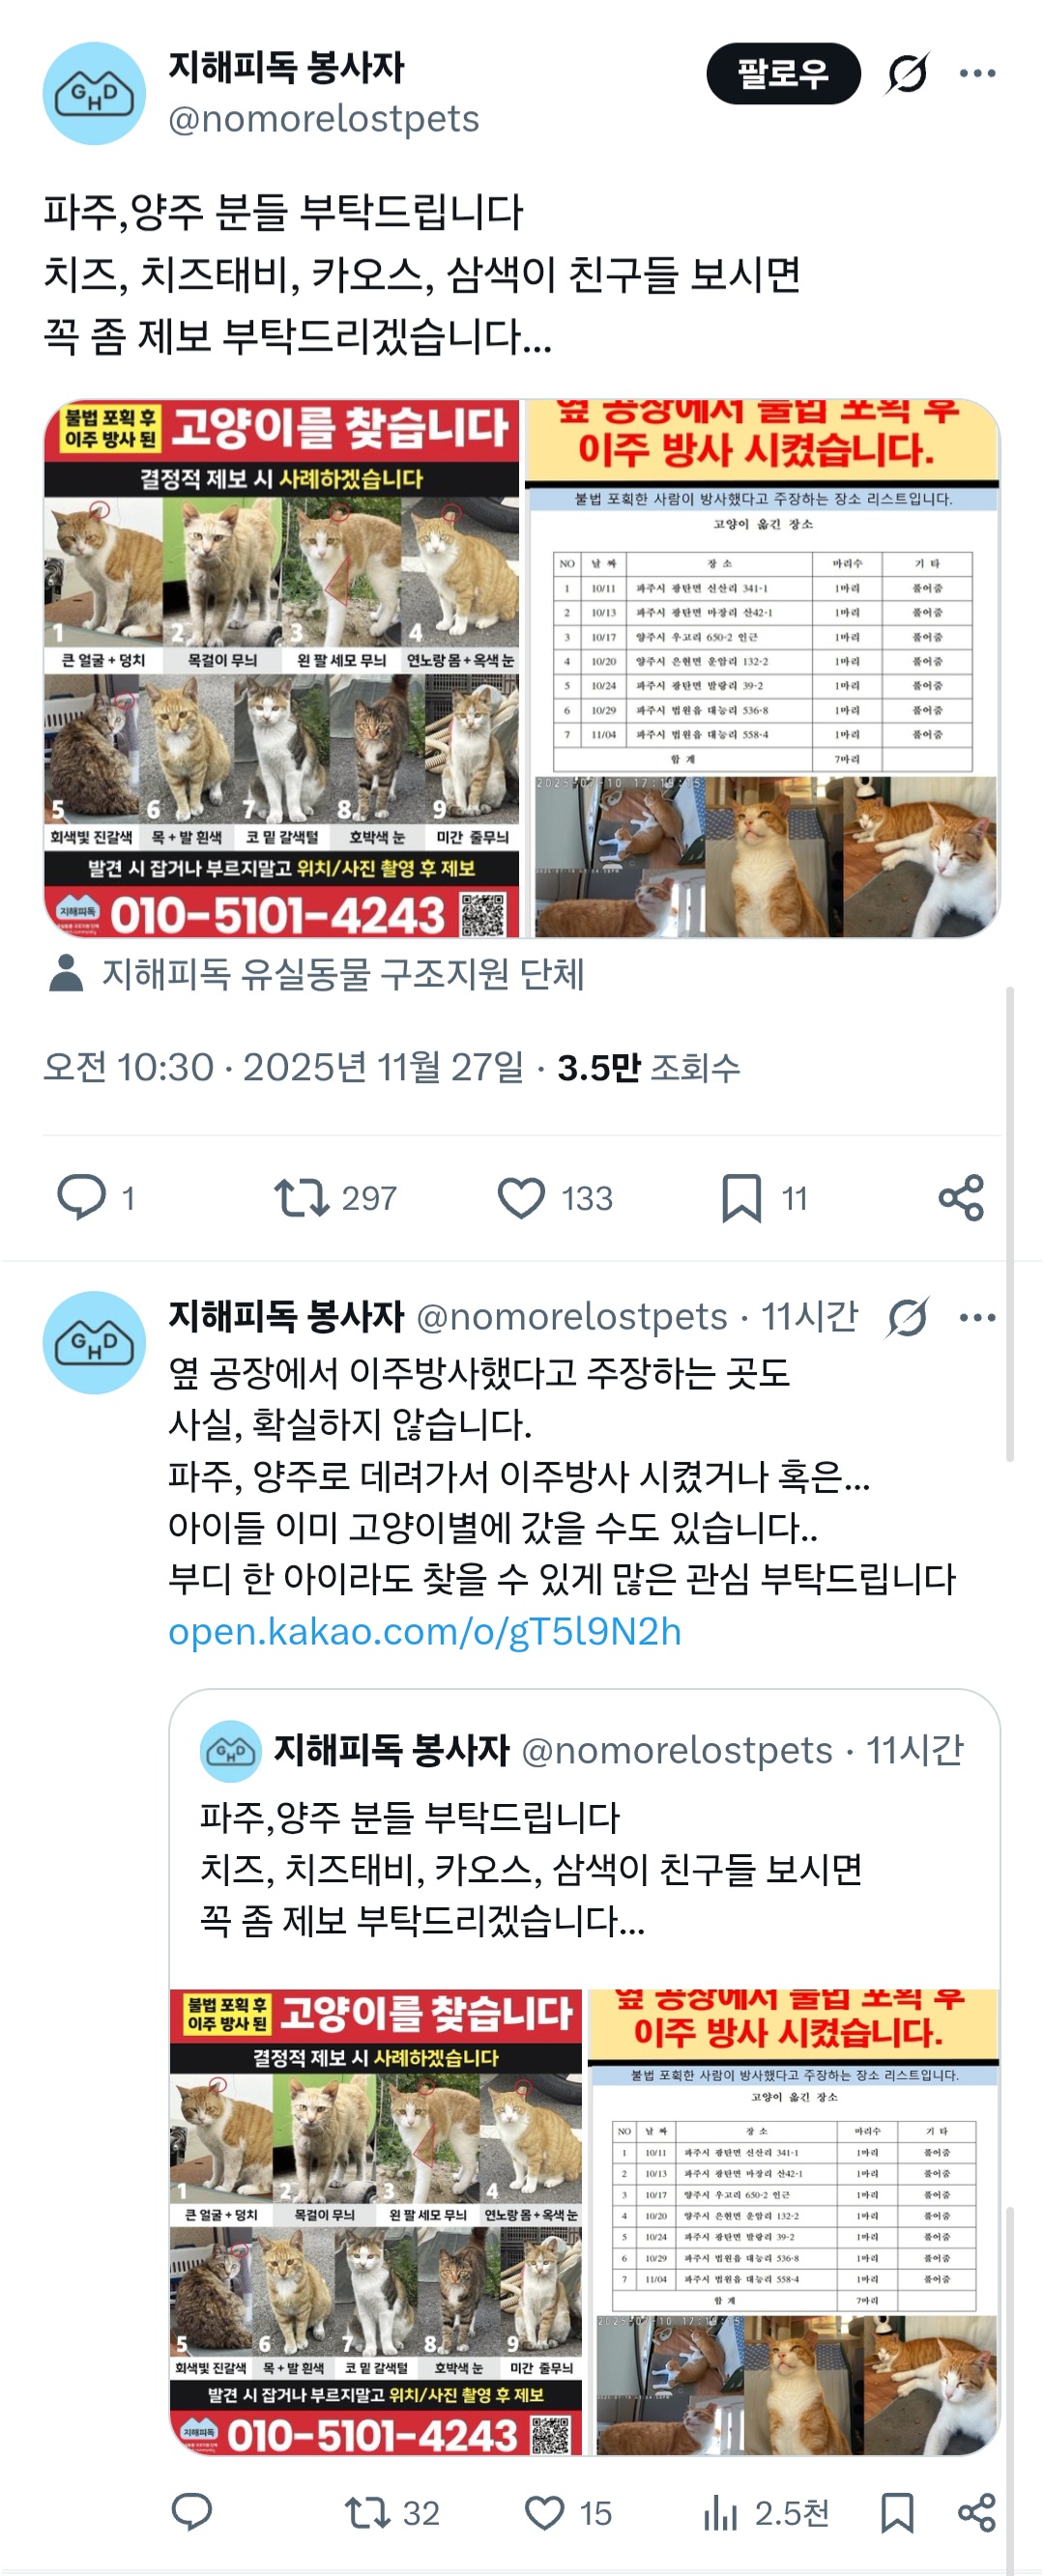Click the 팔로우 follow button
Image resolution: width=1044 pixels, height=2576 pixels.
[783, 73]
